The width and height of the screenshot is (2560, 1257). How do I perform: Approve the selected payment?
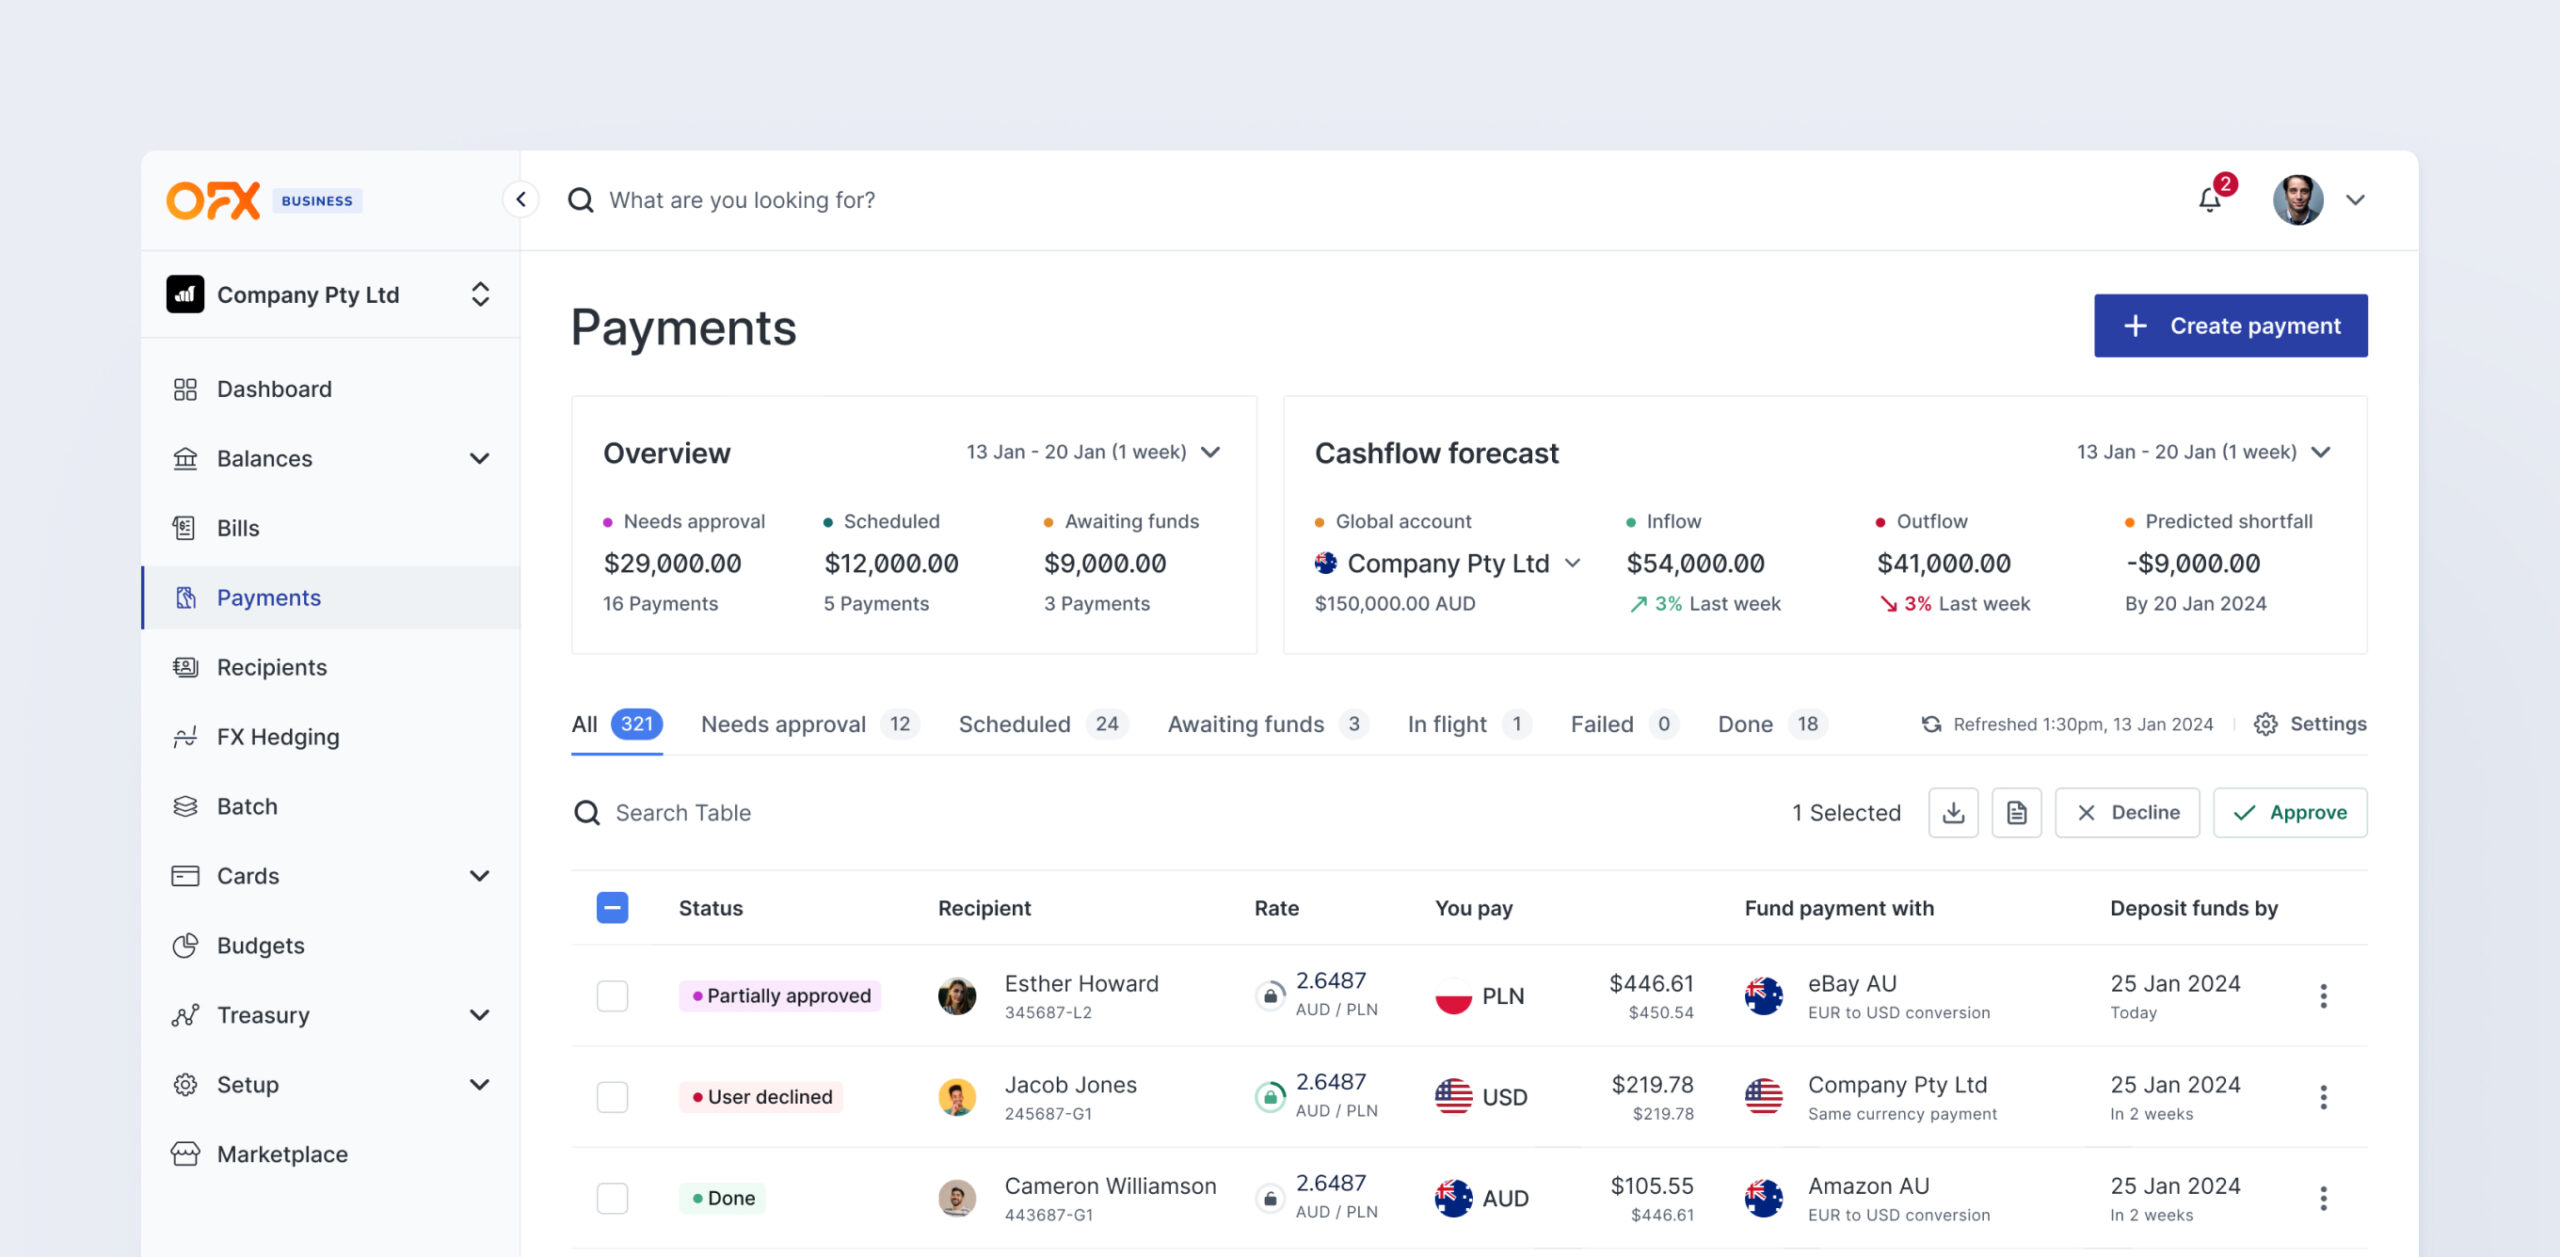click(x=2289, y=813)
